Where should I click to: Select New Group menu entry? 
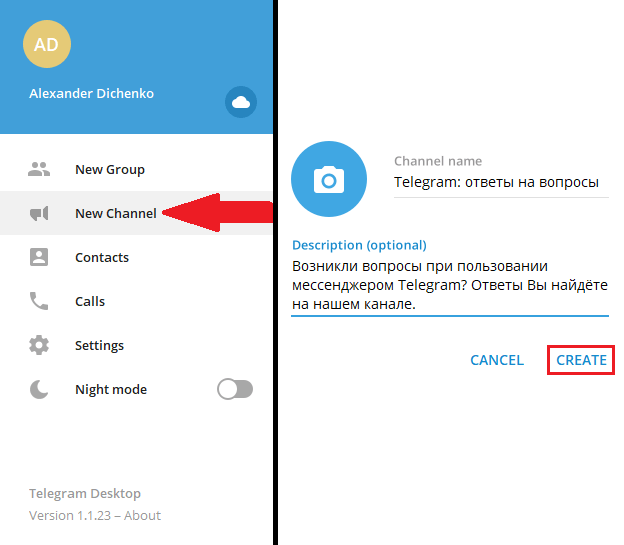pyautogui.click(x=136, y=169)
